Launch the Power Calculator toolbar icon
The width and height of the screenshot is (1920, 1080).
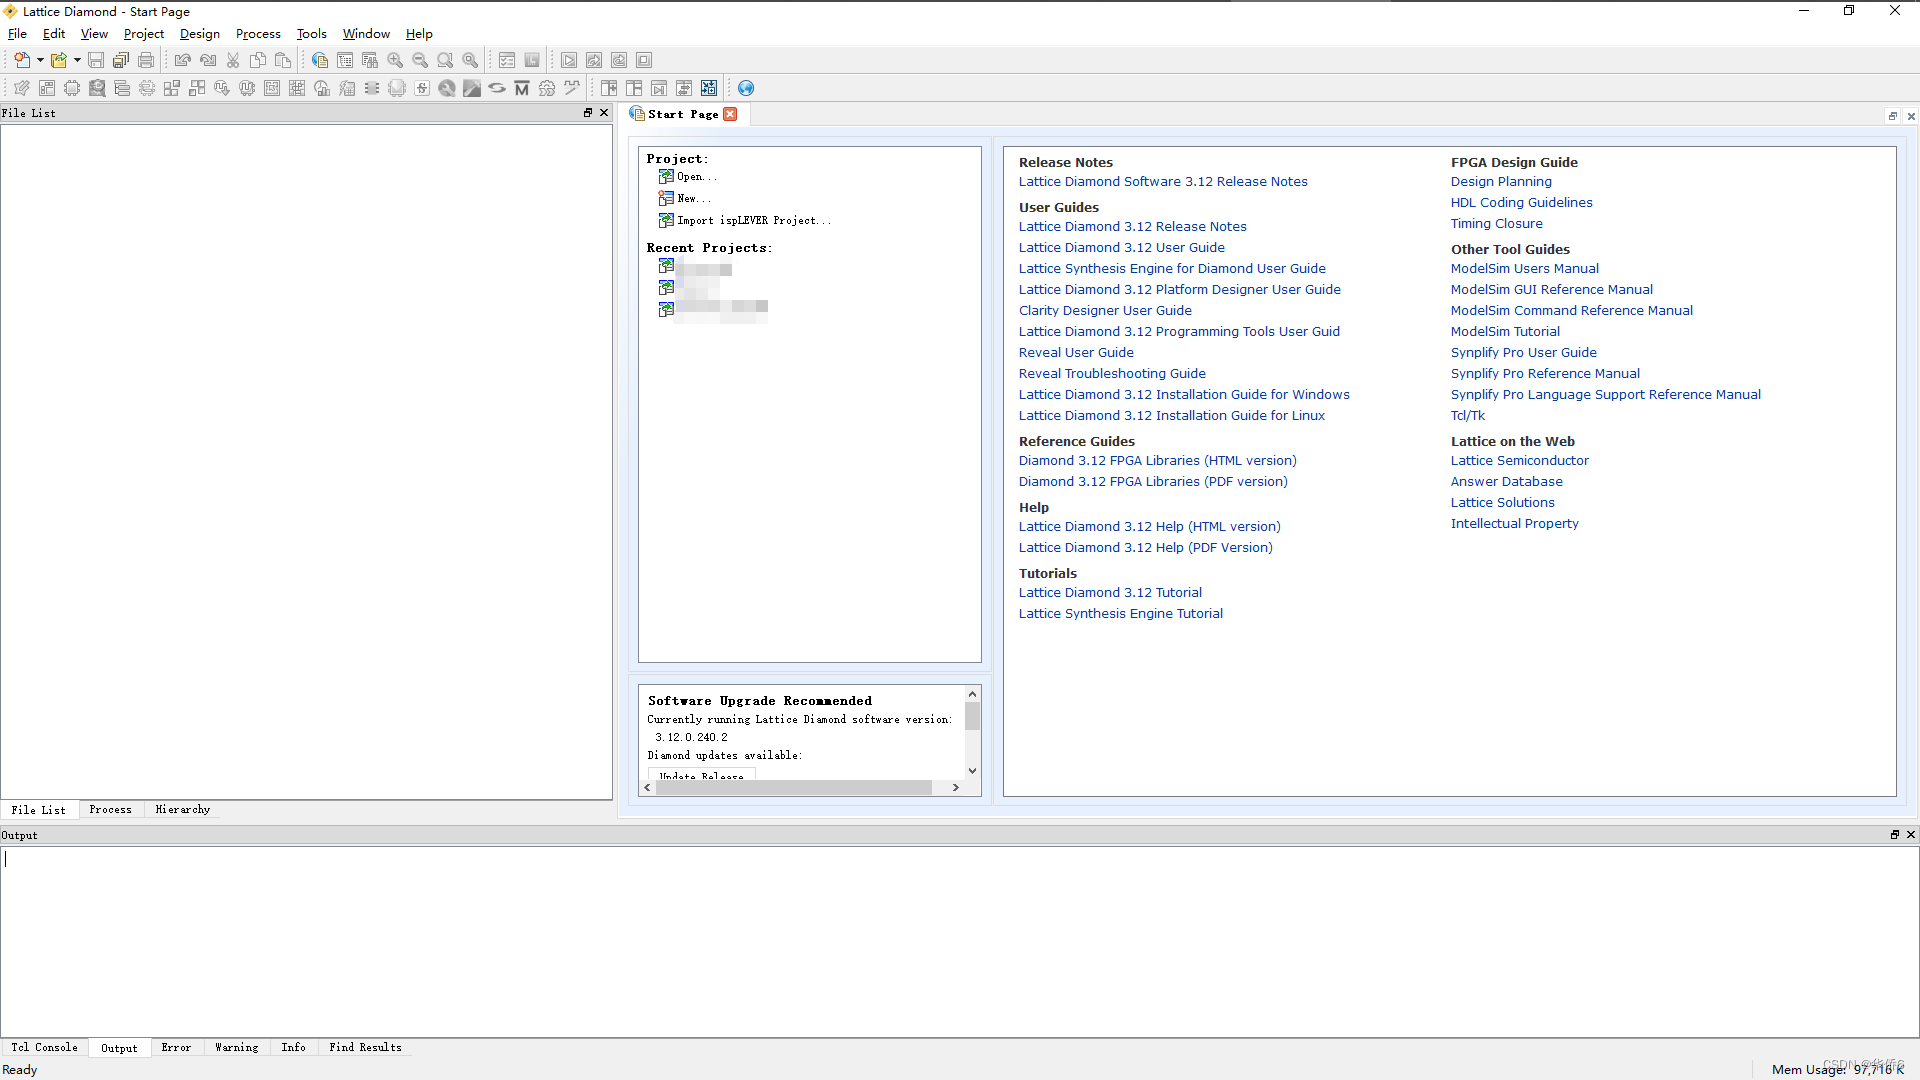click(x=347, y=88)
